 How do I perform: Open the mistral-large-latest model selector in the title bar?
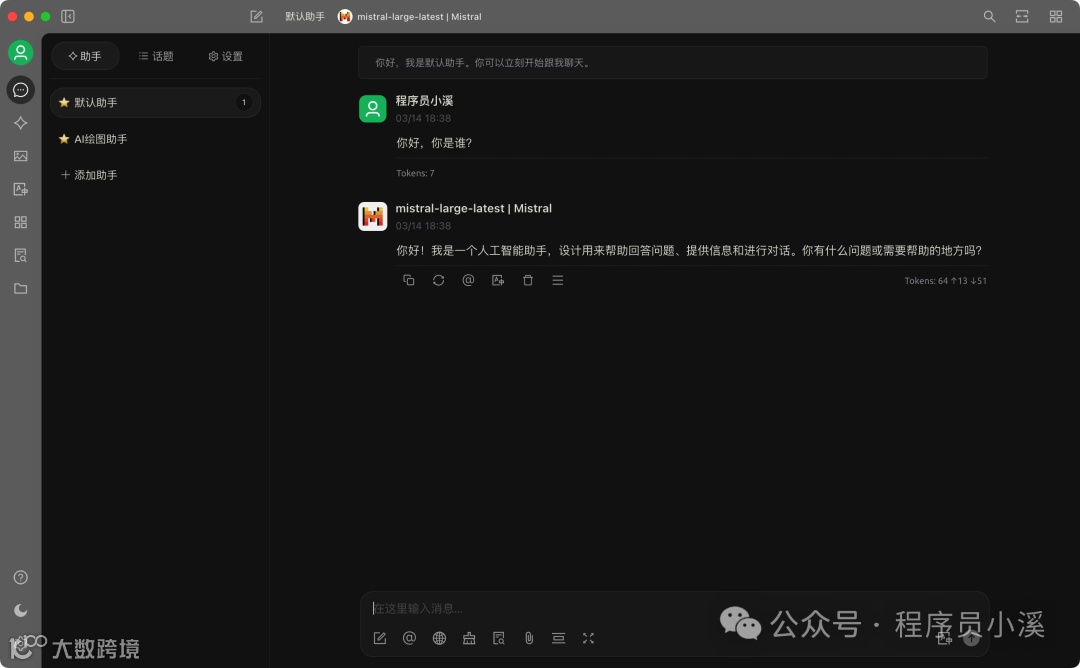click(410, 17)
